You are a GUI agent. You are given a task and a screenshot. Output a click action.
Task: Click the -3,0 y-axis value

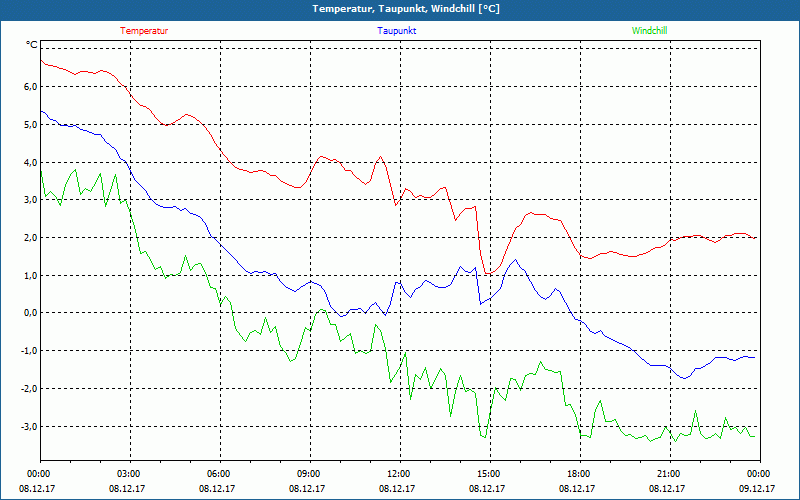tap(29, 426)
